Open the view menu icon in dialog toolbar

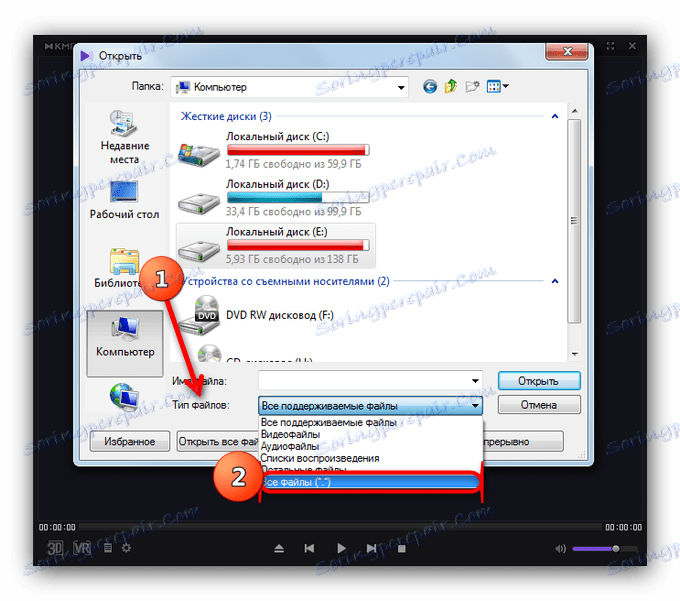click(497, 86)
